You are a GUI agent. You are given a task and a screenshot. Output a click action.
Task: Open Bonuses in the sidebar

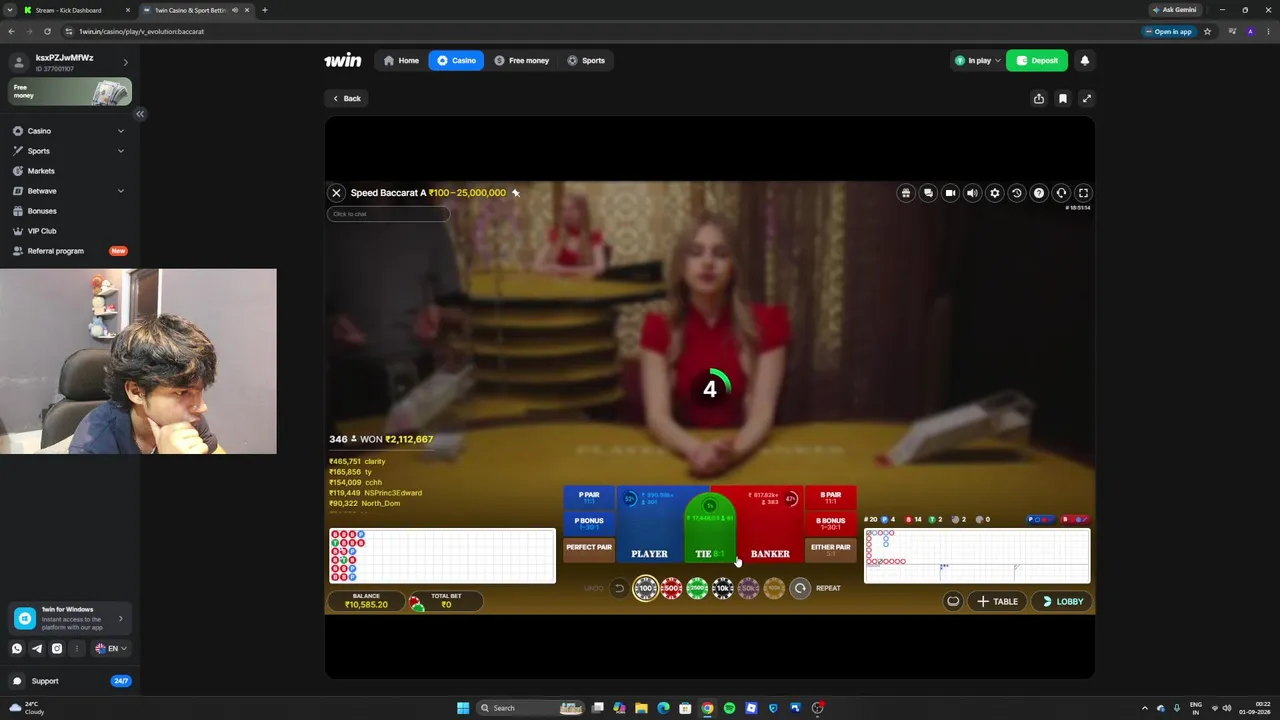[68, 211]
